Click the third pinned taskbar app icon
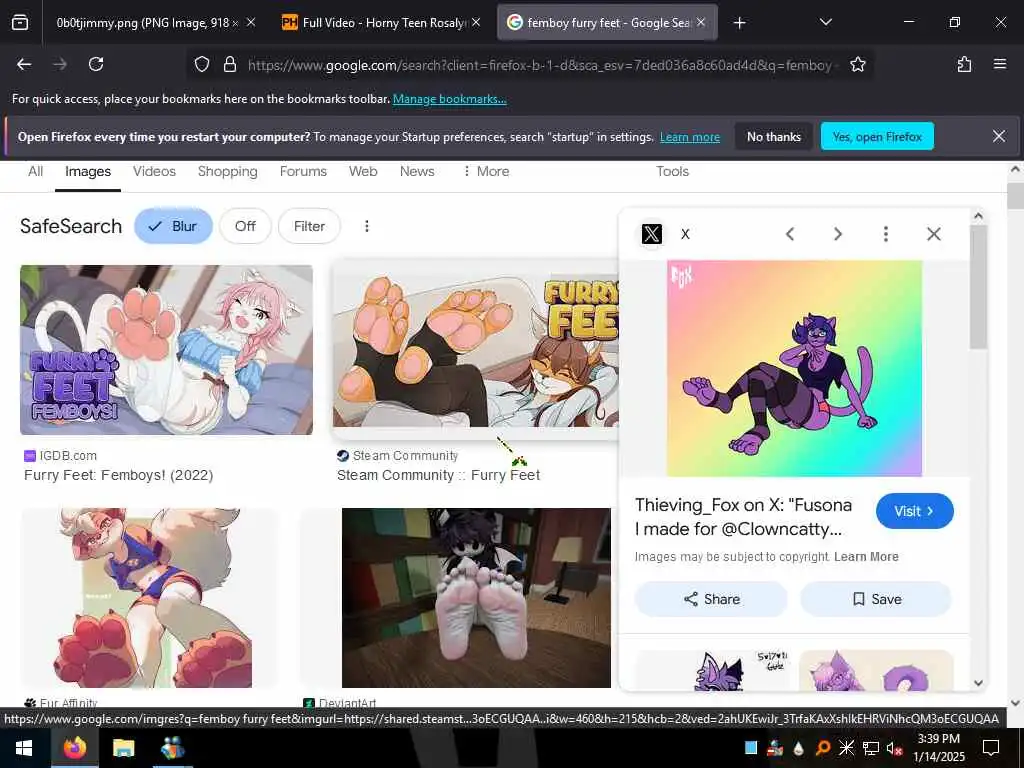This screenshot has height=768, width=1024. (x=172, y=748)
